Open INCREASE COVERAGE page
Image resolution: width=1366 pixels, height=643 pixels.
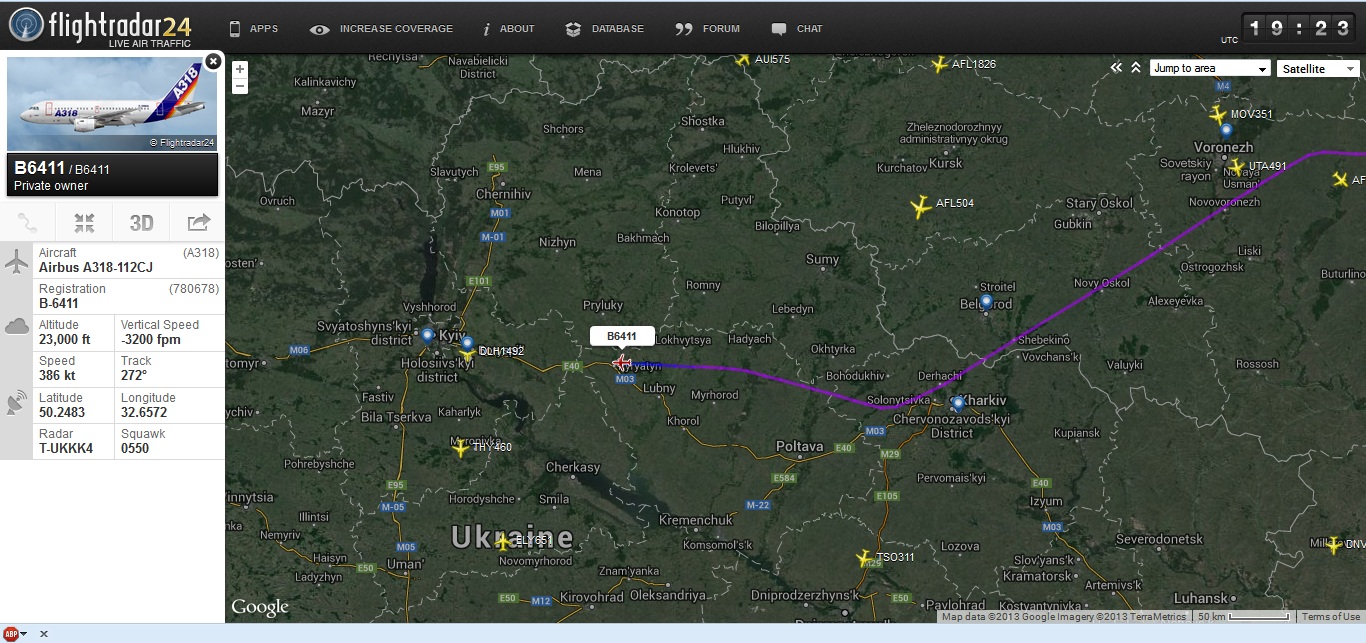click(x=381, y=29)
